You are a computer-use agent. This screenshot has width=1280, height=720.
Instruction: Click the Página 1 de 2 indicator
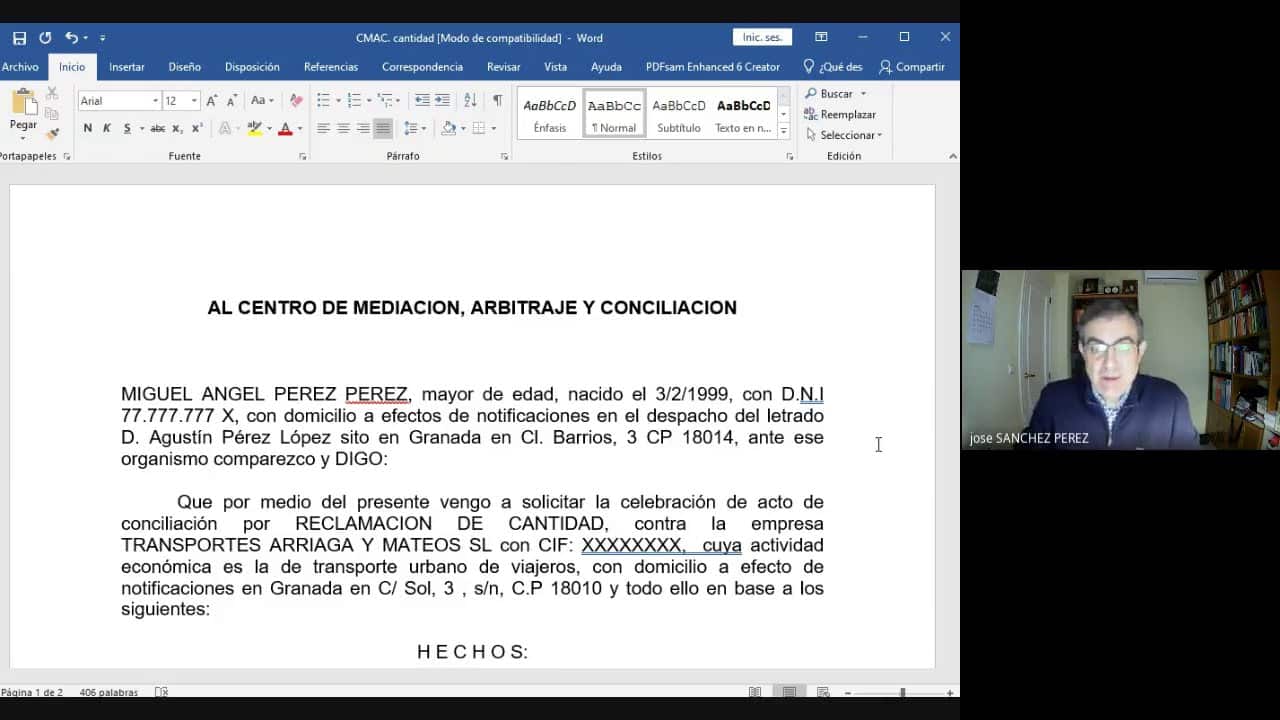(32, 692)
